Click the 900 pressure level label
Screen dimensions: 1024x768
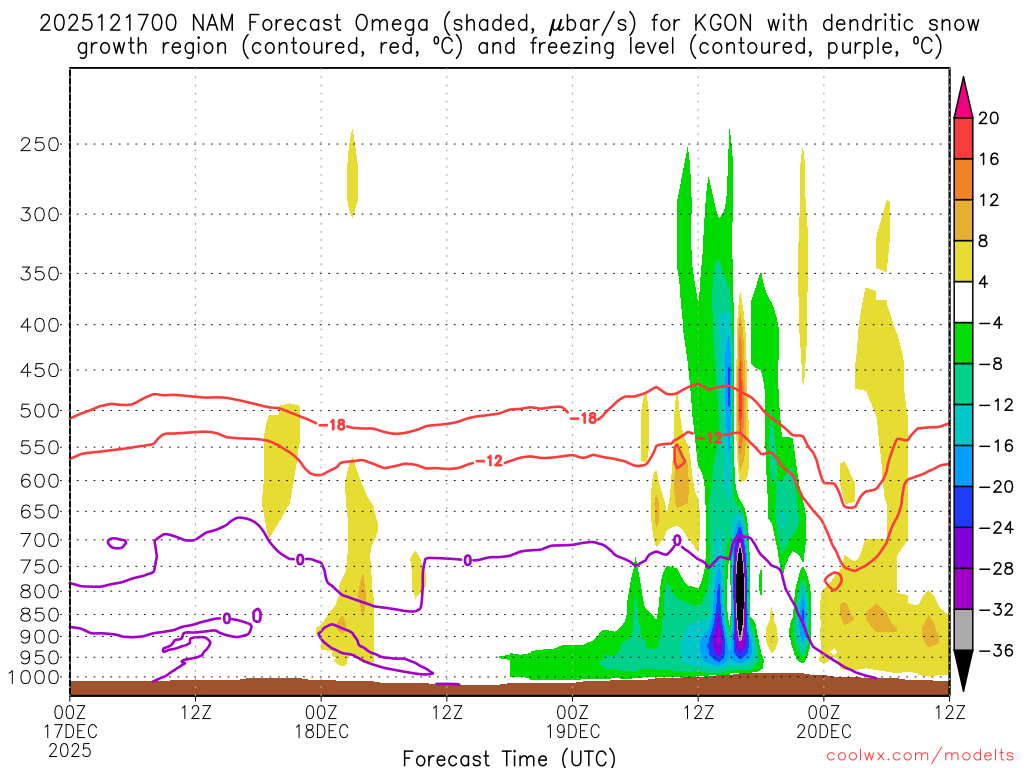(40, 636)
